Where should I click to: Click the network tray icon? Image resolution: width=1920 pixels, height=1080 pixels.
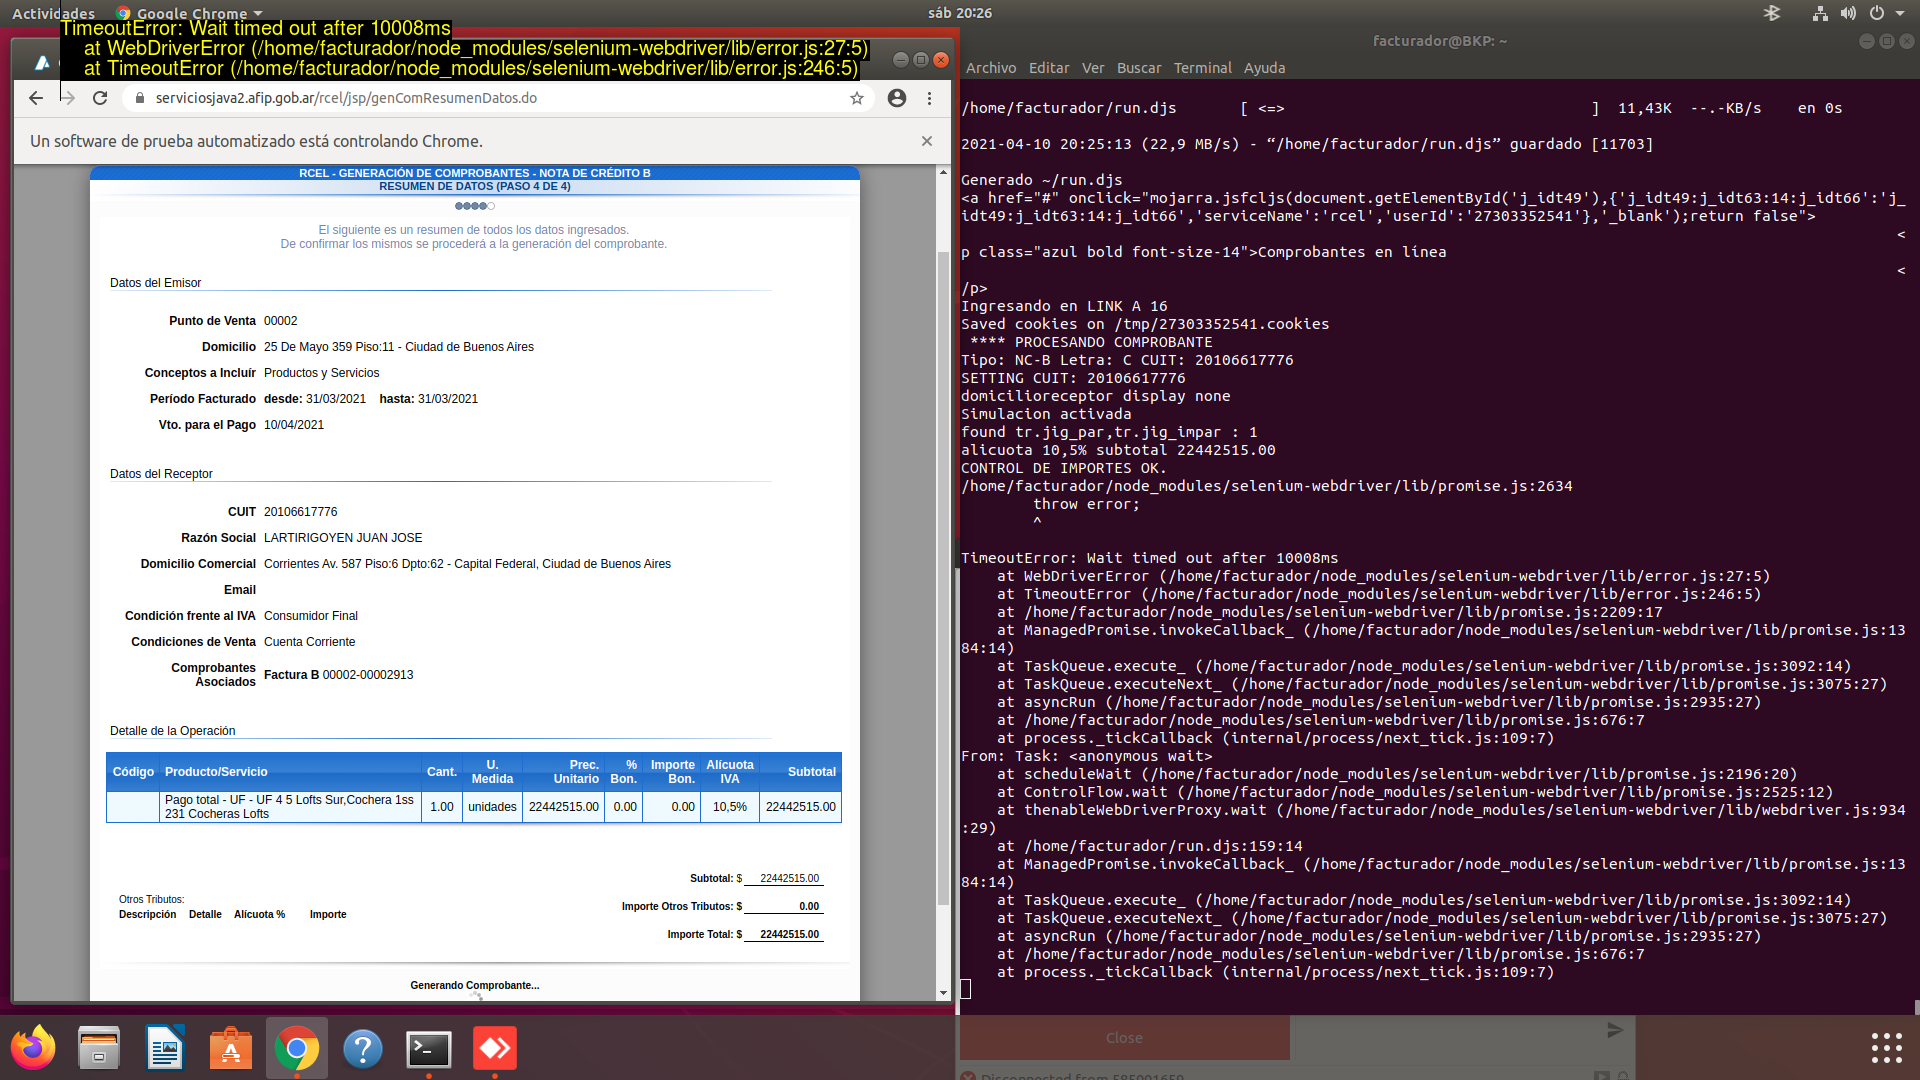click(x=1820, y=13)
